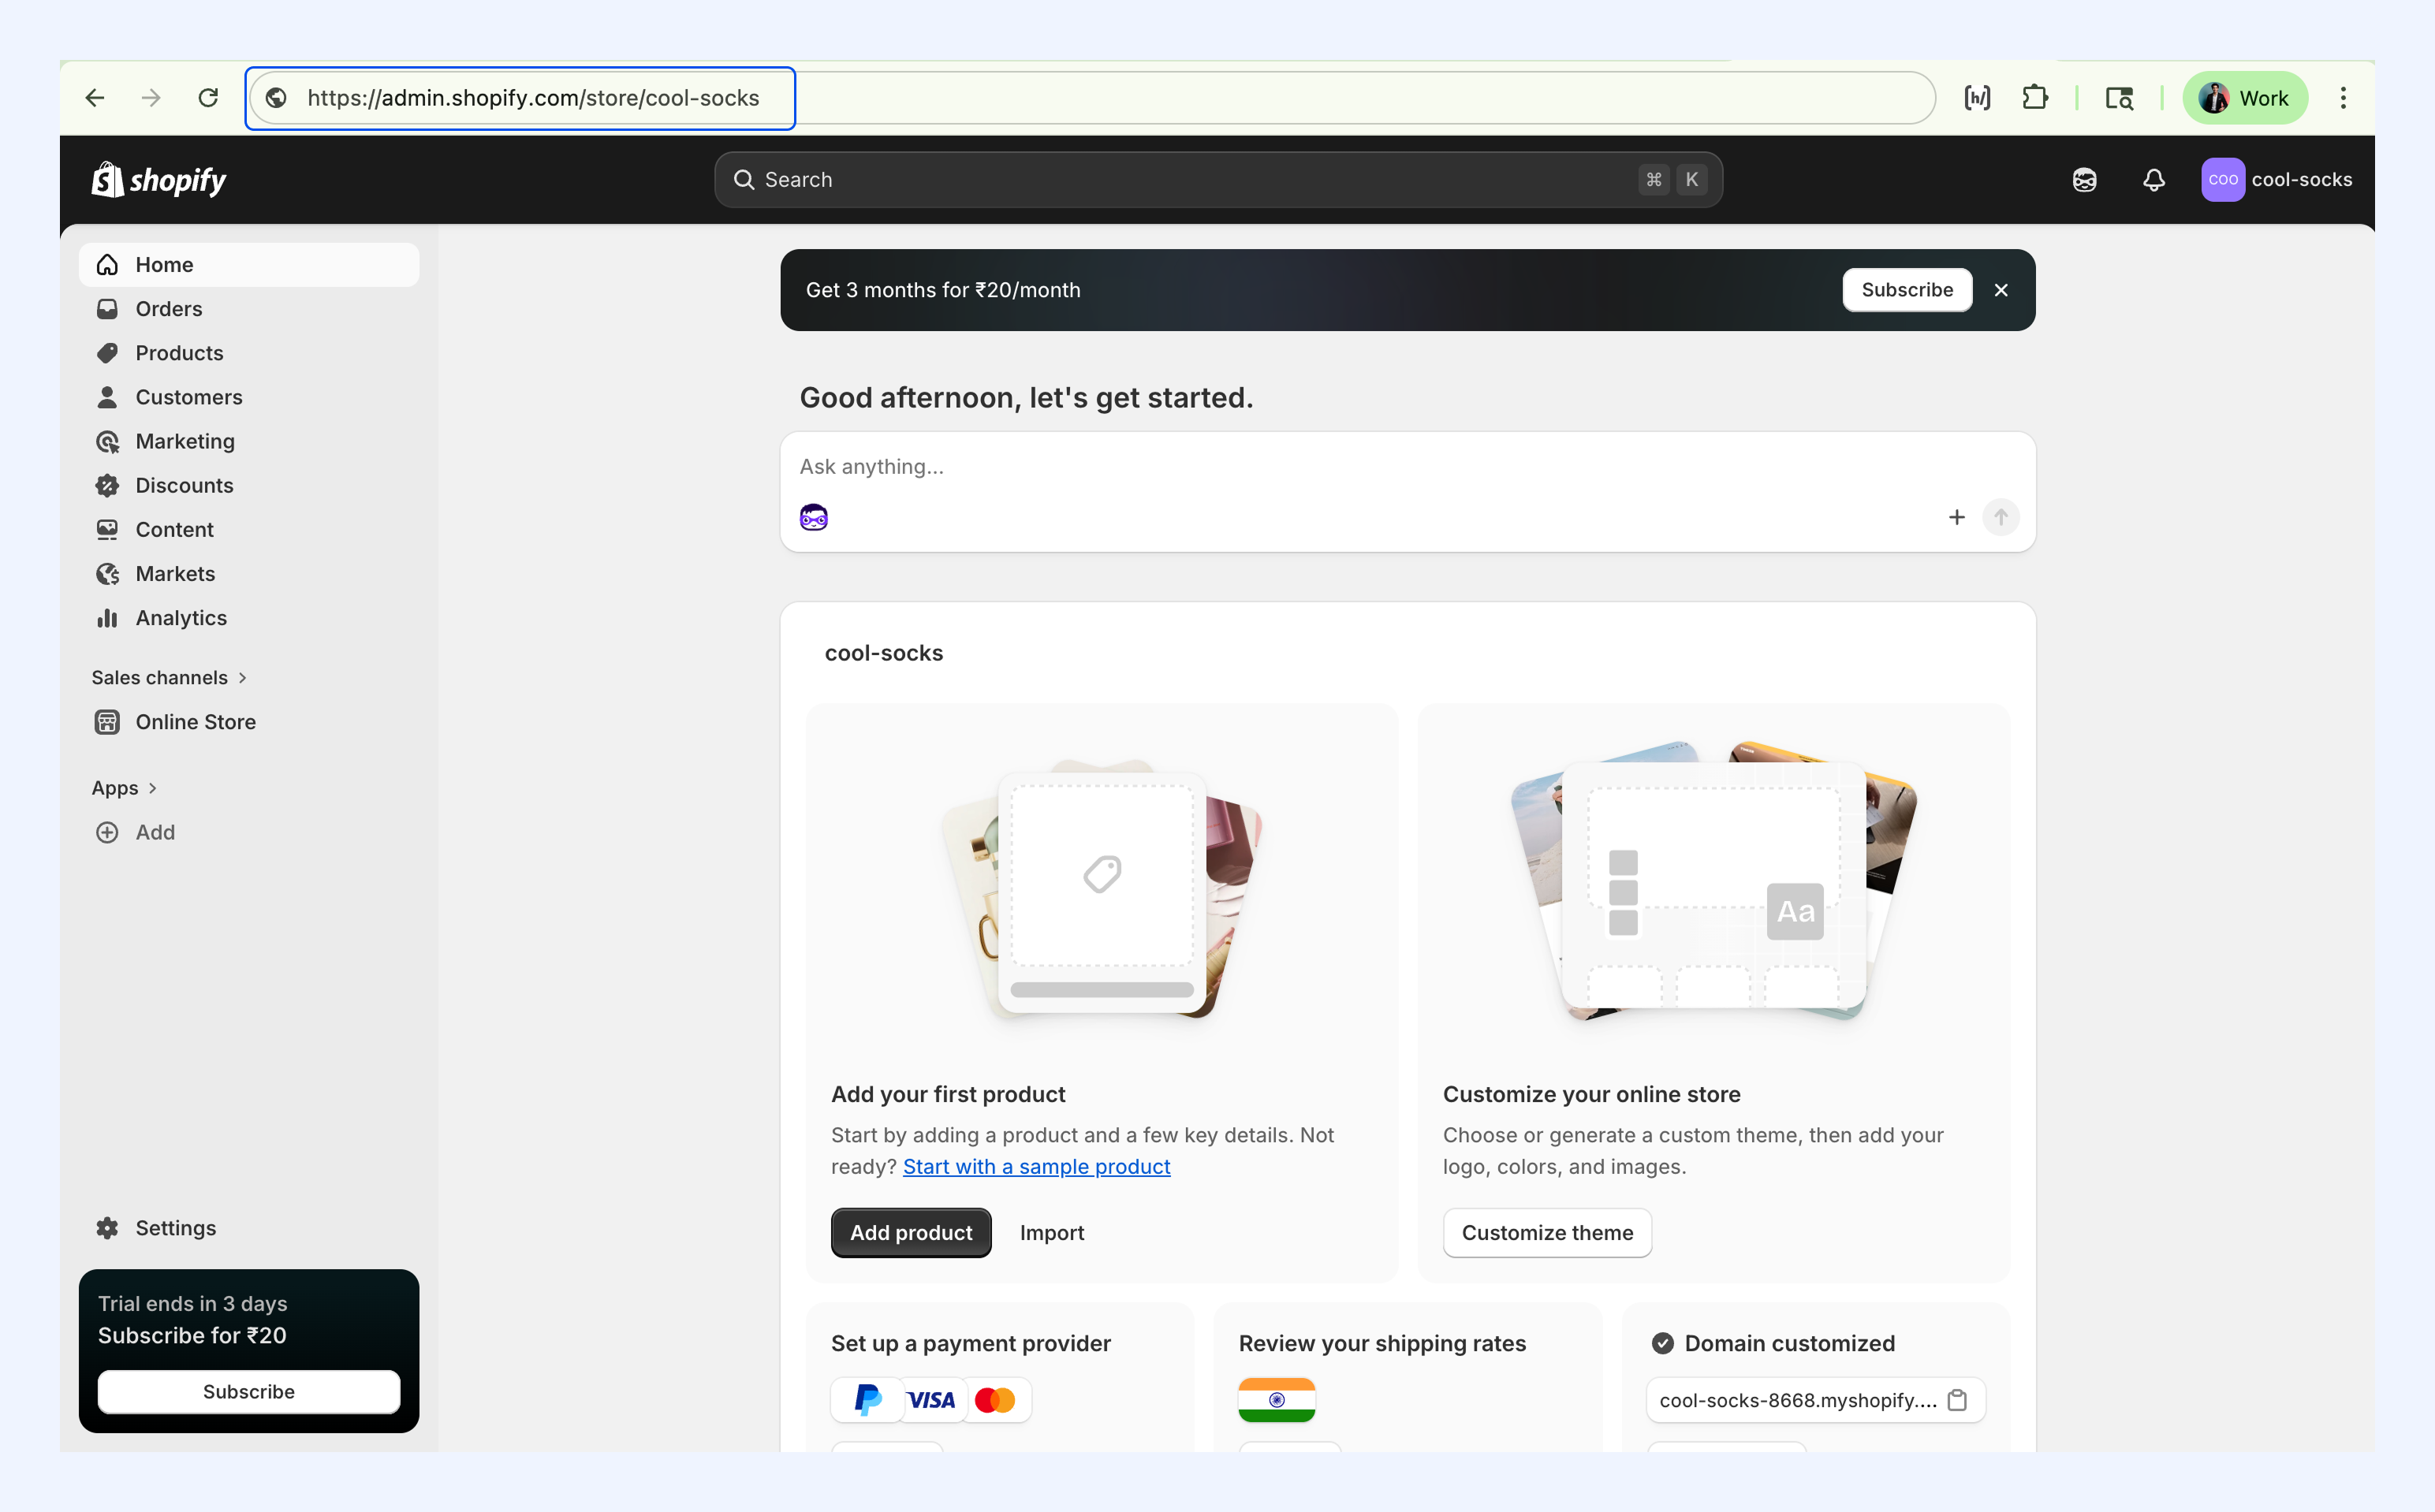Click Subscribe in the top offer banner
This screenshot has height=1512, width=2435.
1907,290
